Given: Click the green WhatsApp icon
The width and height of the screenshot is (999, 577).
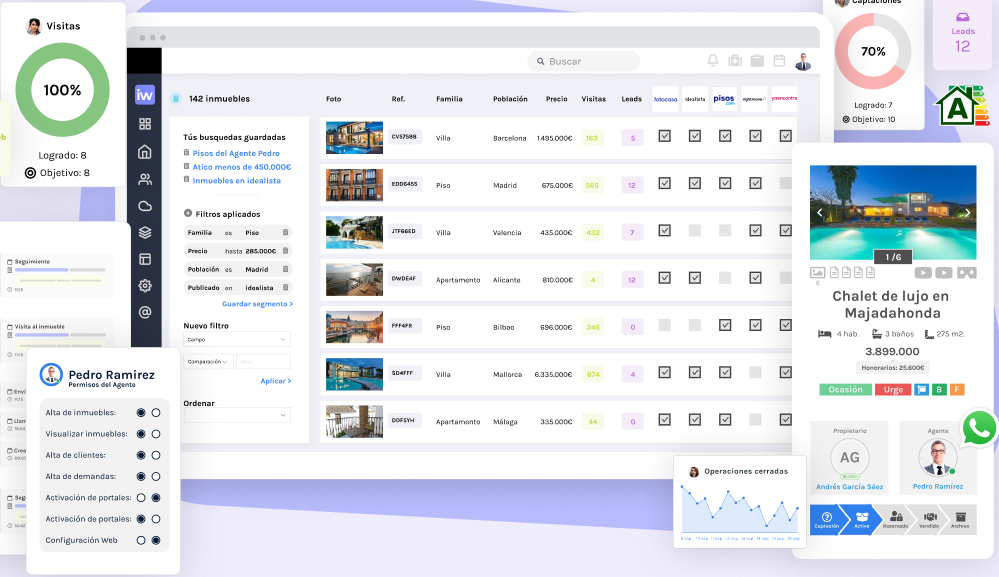Looking at the screenshot, I should click(979, 429).
